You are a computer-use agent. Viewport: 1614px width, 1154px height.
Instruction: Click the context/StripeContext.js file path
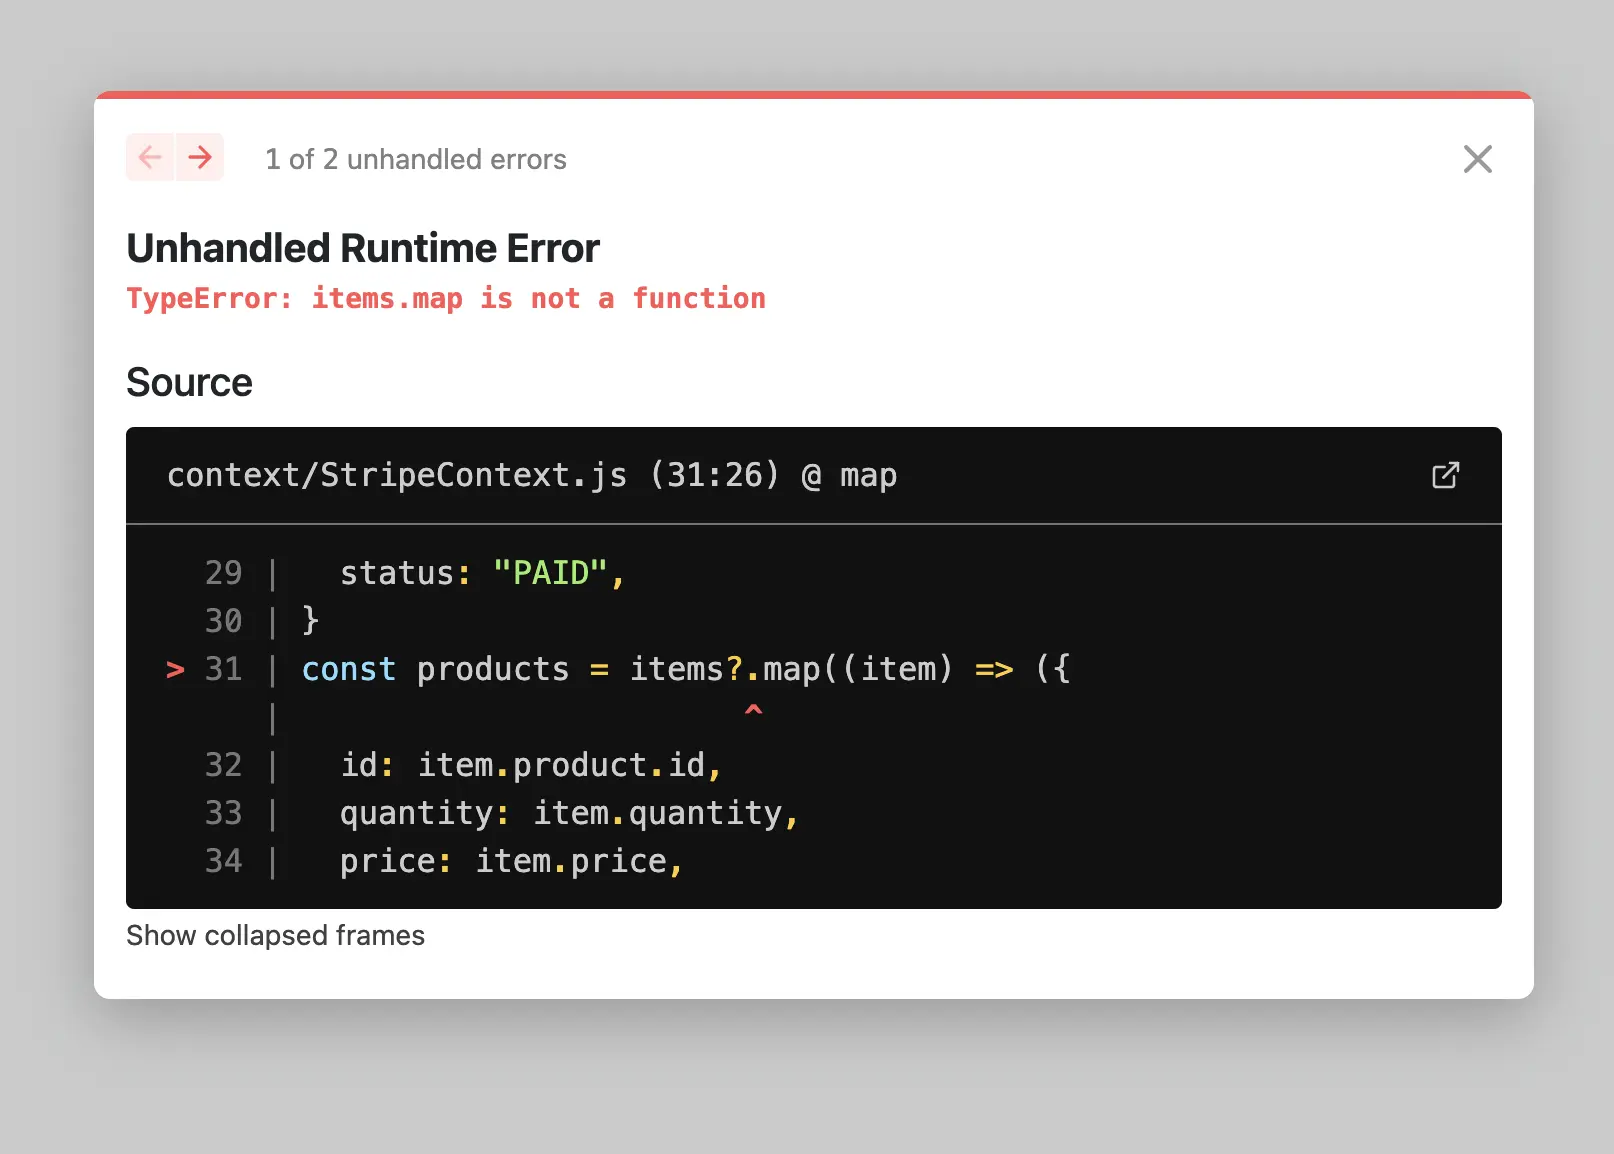coord(397,475)
